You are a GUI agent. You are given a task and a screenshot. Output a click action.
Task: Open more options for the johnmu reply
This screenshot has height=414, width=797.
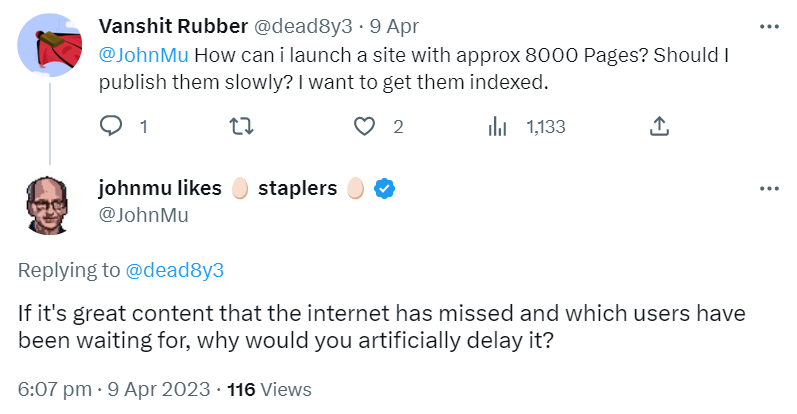(x=768, y=189)
